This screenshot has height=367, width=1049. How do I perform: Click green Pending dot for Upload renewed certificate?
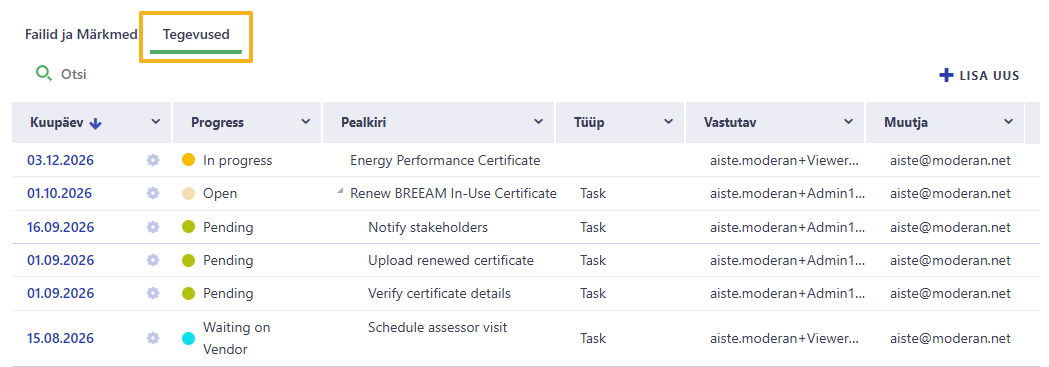[x=189, y=260]
